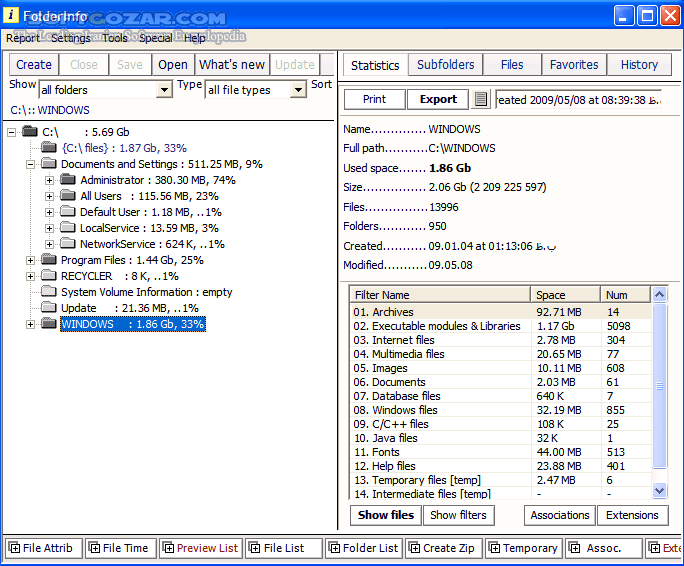Open the Tools menu

pyautogui.click(x=115, y=38)
